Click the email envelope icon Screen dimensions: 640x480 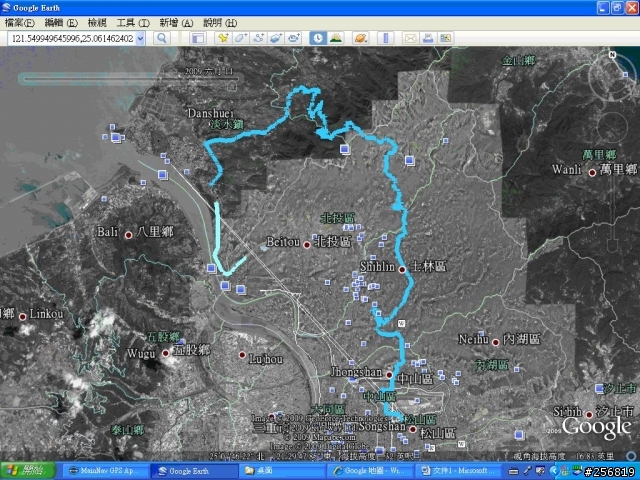pyautogui.click(x=410, y=38)
